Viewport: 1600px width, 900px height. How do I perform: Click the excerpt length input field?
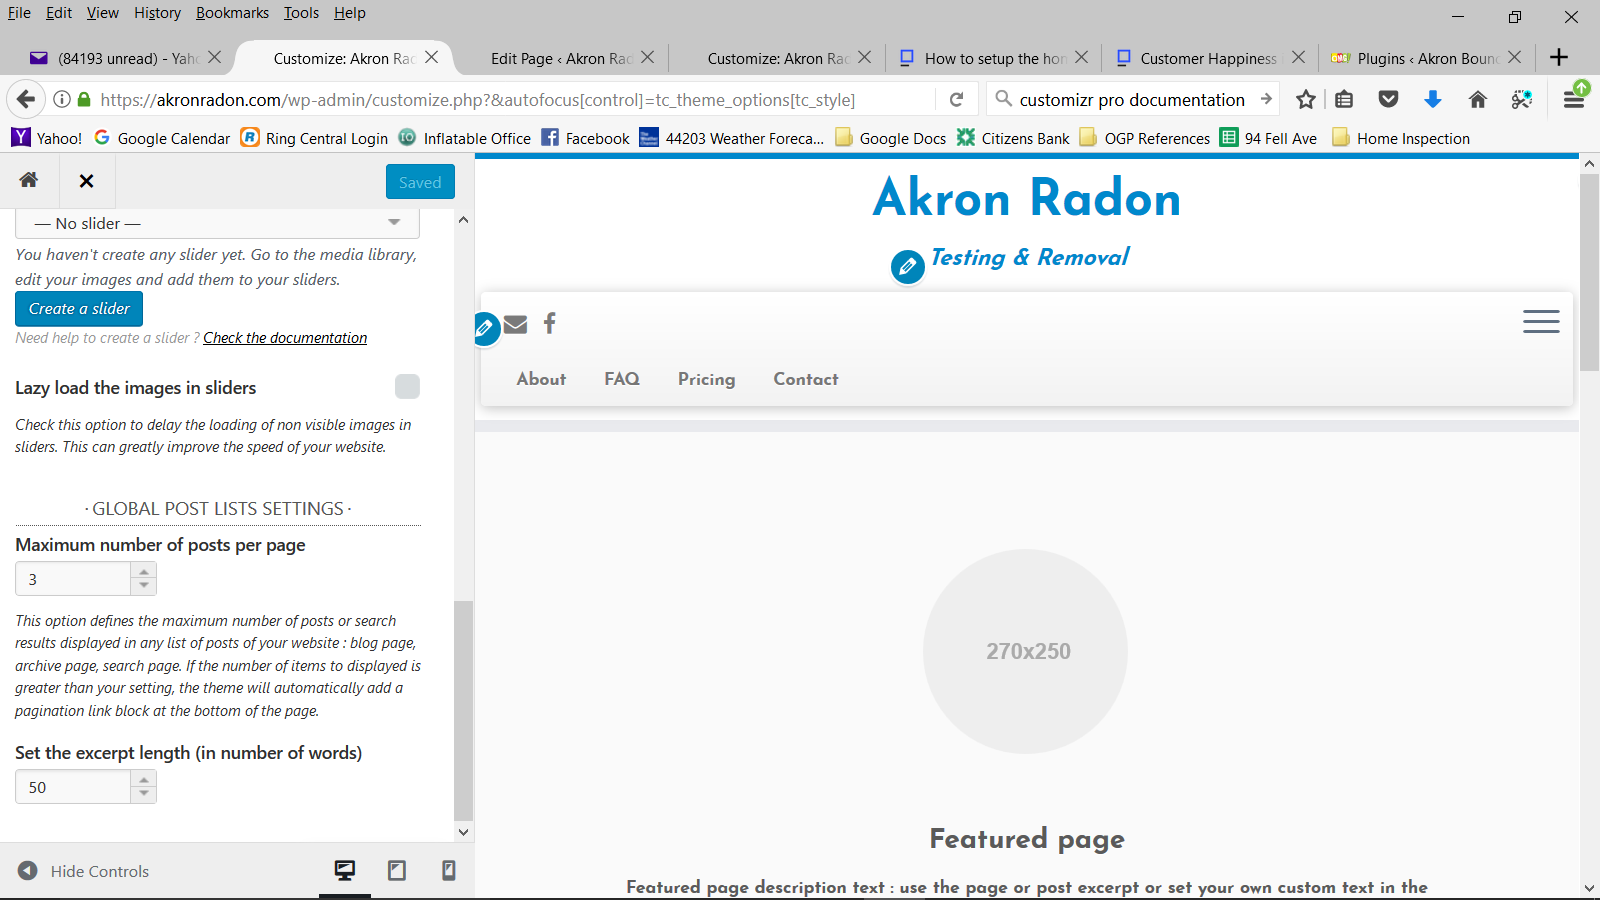click(x=73, y=787)
